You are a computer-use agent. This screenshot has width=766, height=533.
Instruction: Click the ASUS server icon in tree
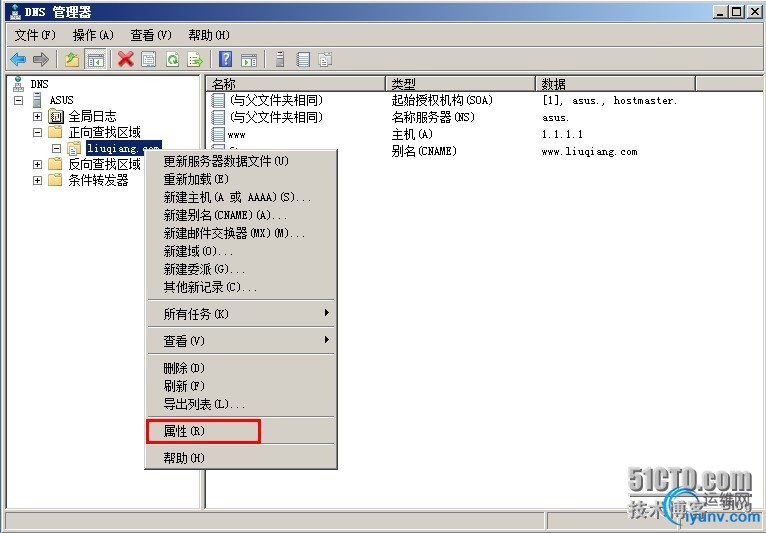click(x=38, y=100)
